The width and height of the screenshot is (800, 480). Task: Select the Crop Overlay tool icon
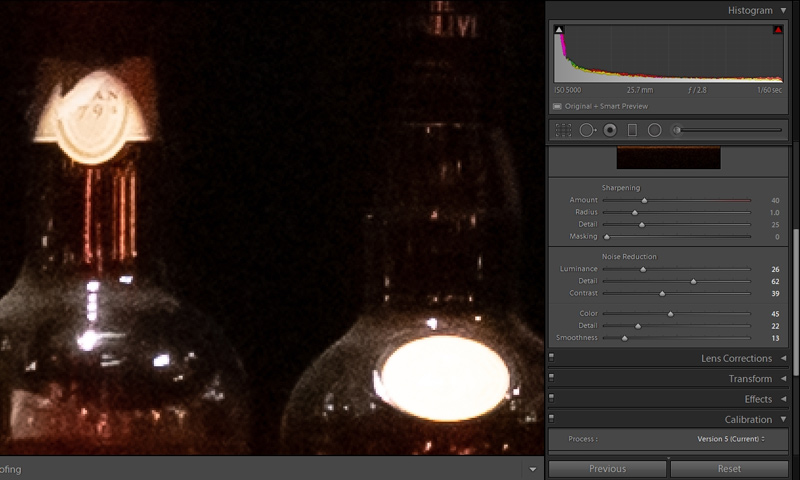click(563, 130)
